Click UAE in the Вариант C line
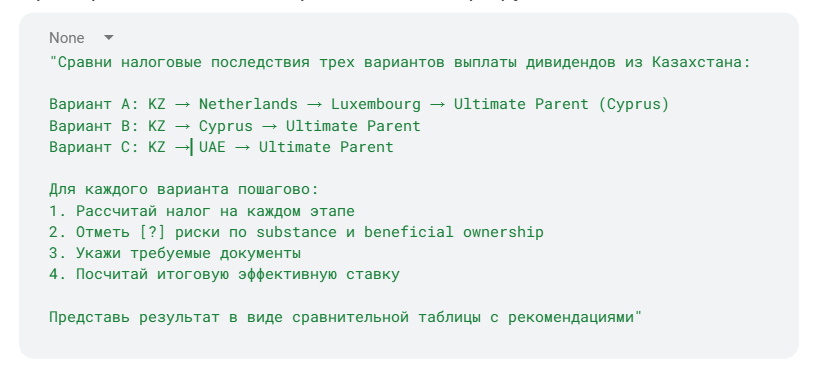This screenshot has width=827, height=383. 212,147
